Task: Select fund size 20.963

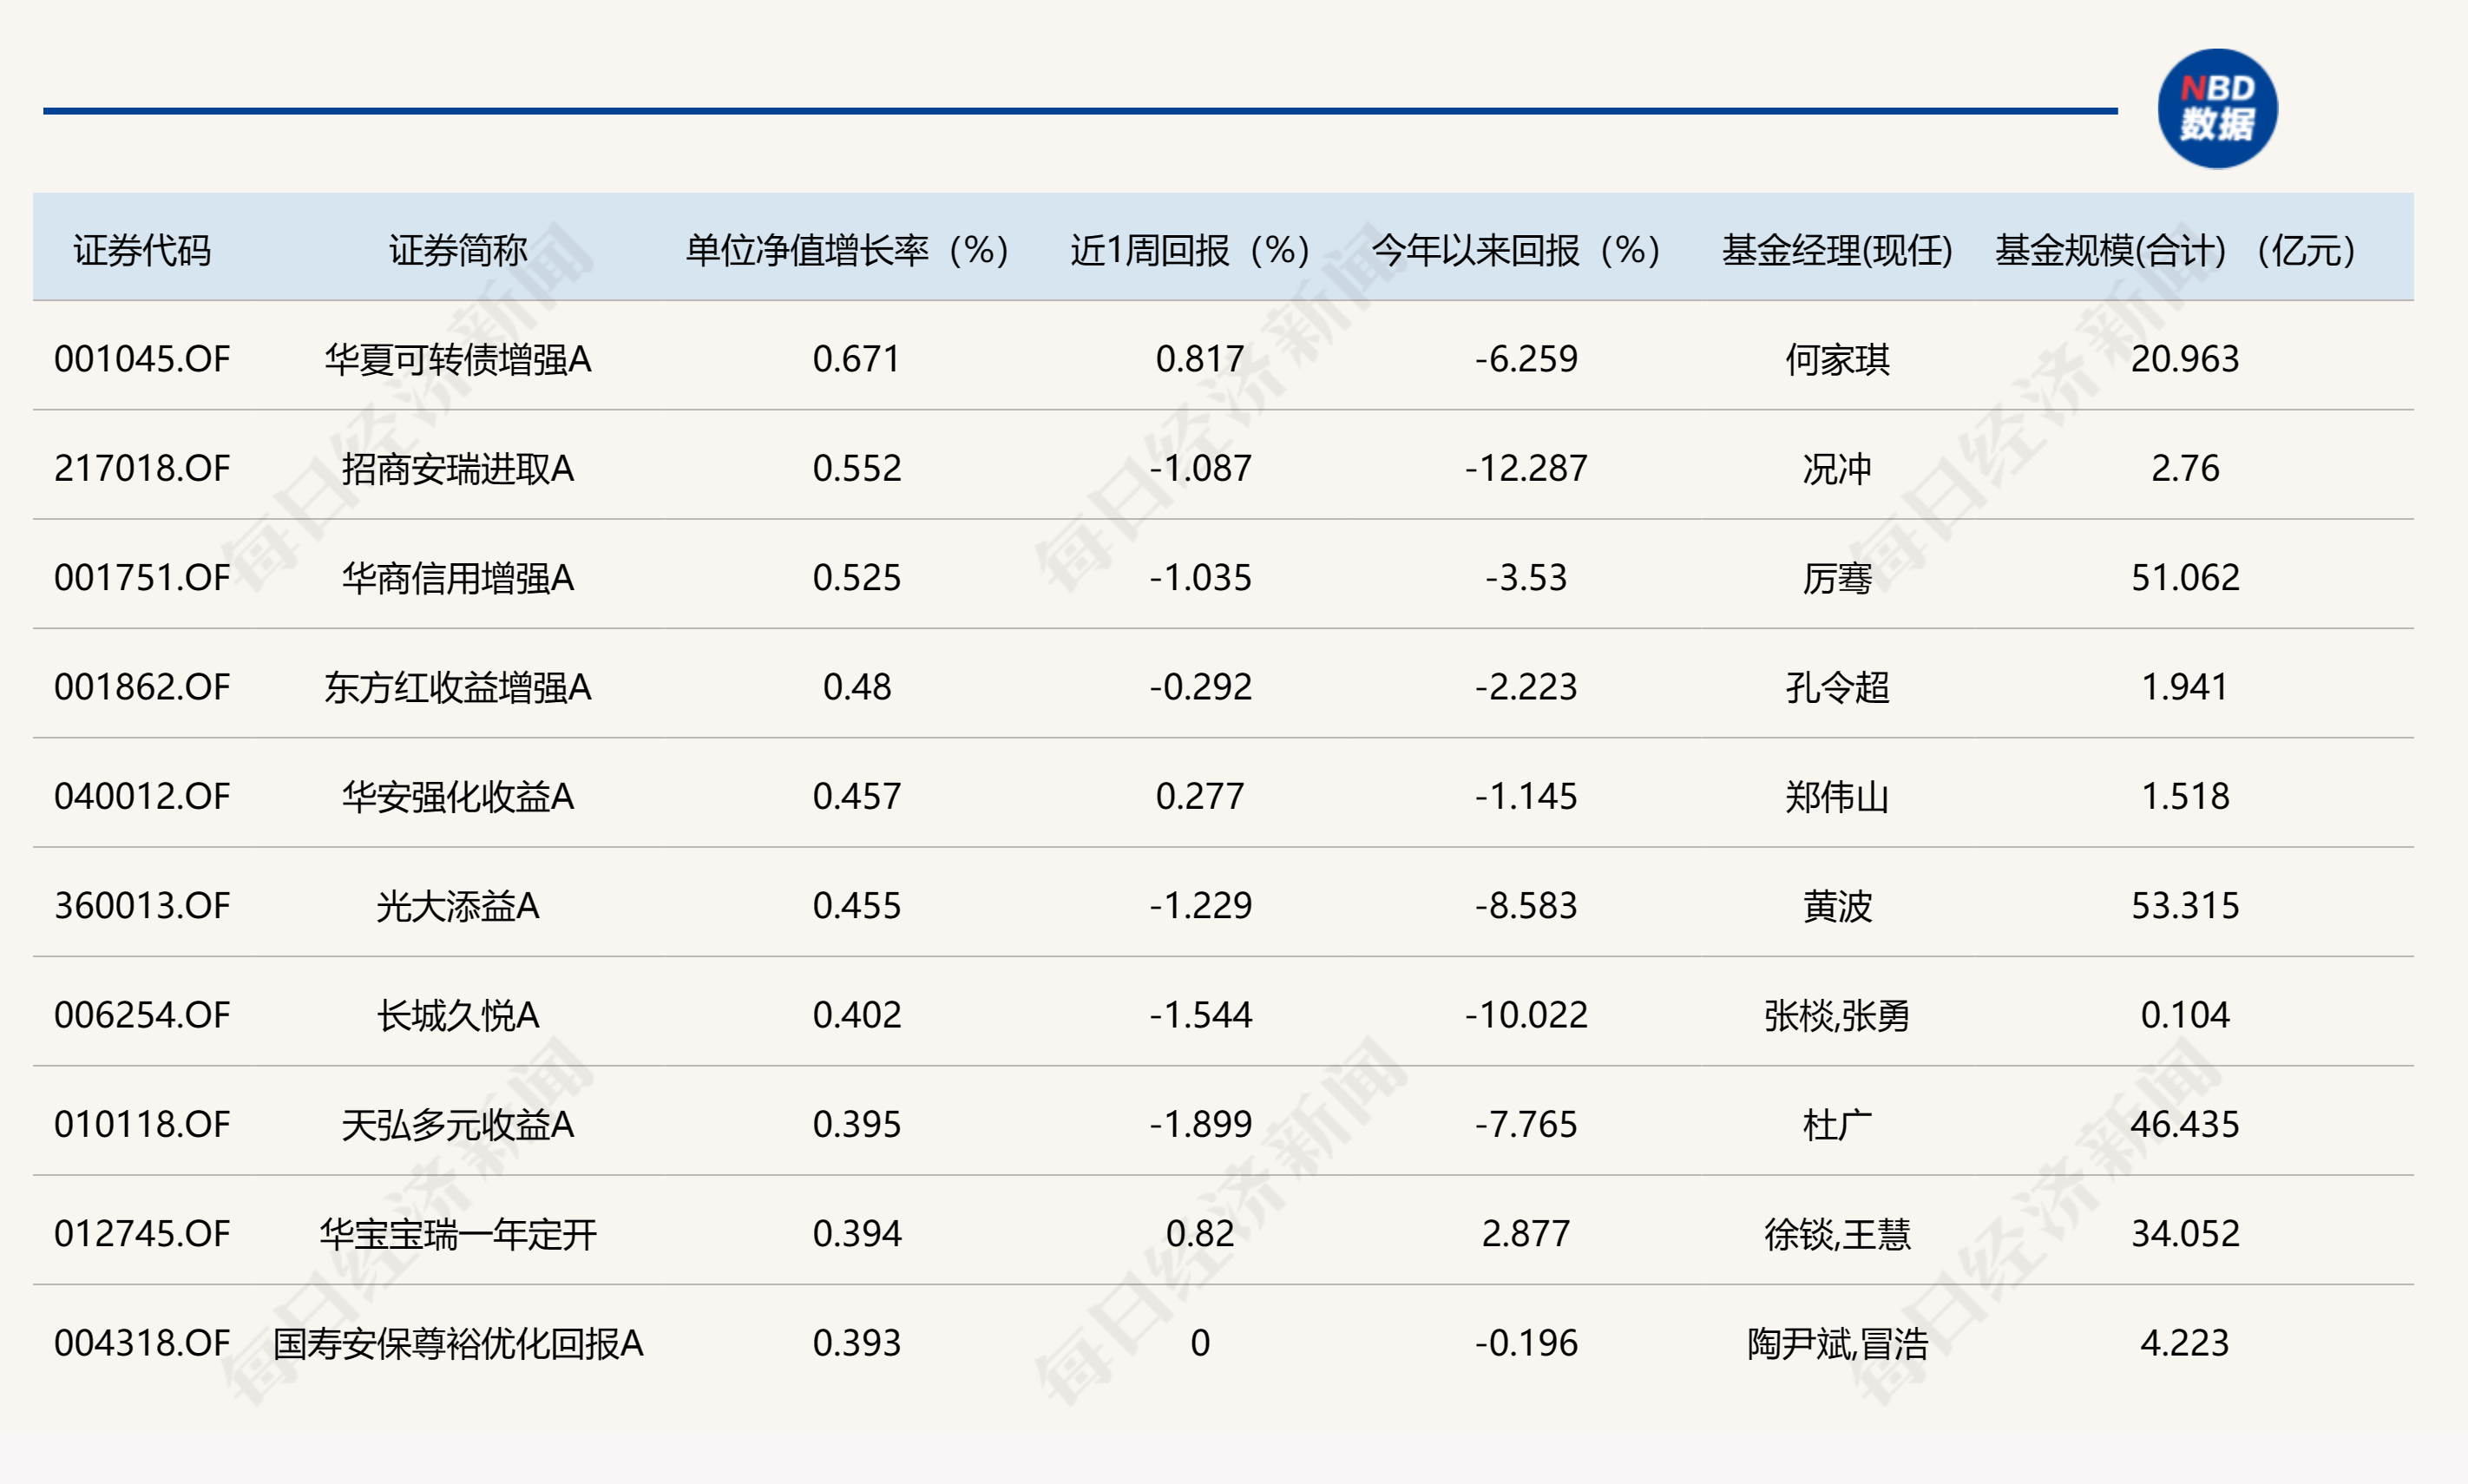Action: [x=2185, y=359]
